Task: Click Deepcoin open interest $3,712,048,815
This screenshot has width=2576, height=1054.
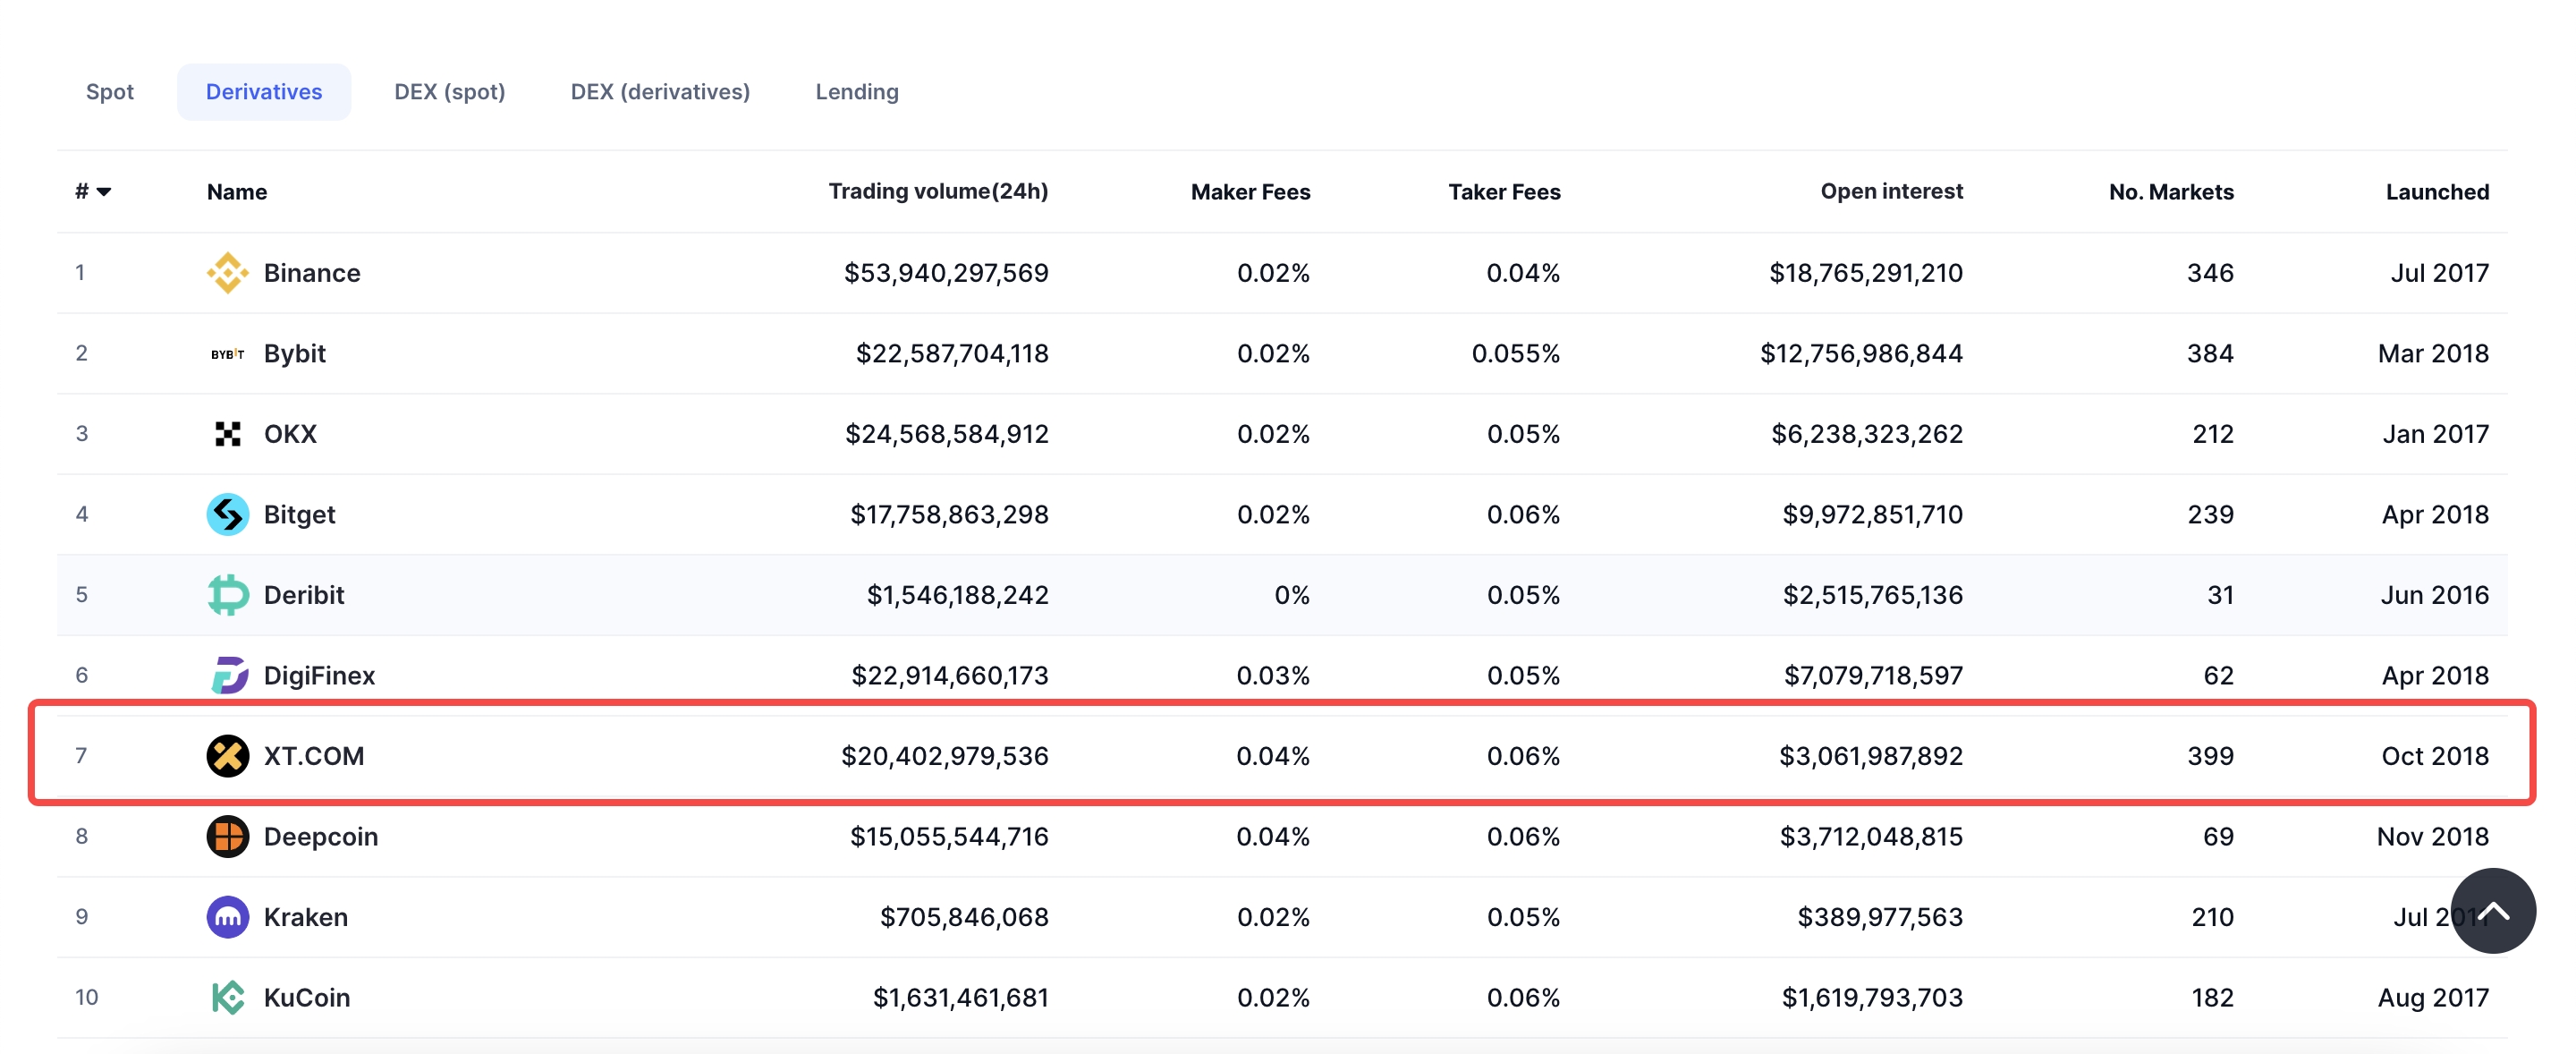Action: click(x=1871, y=837)
